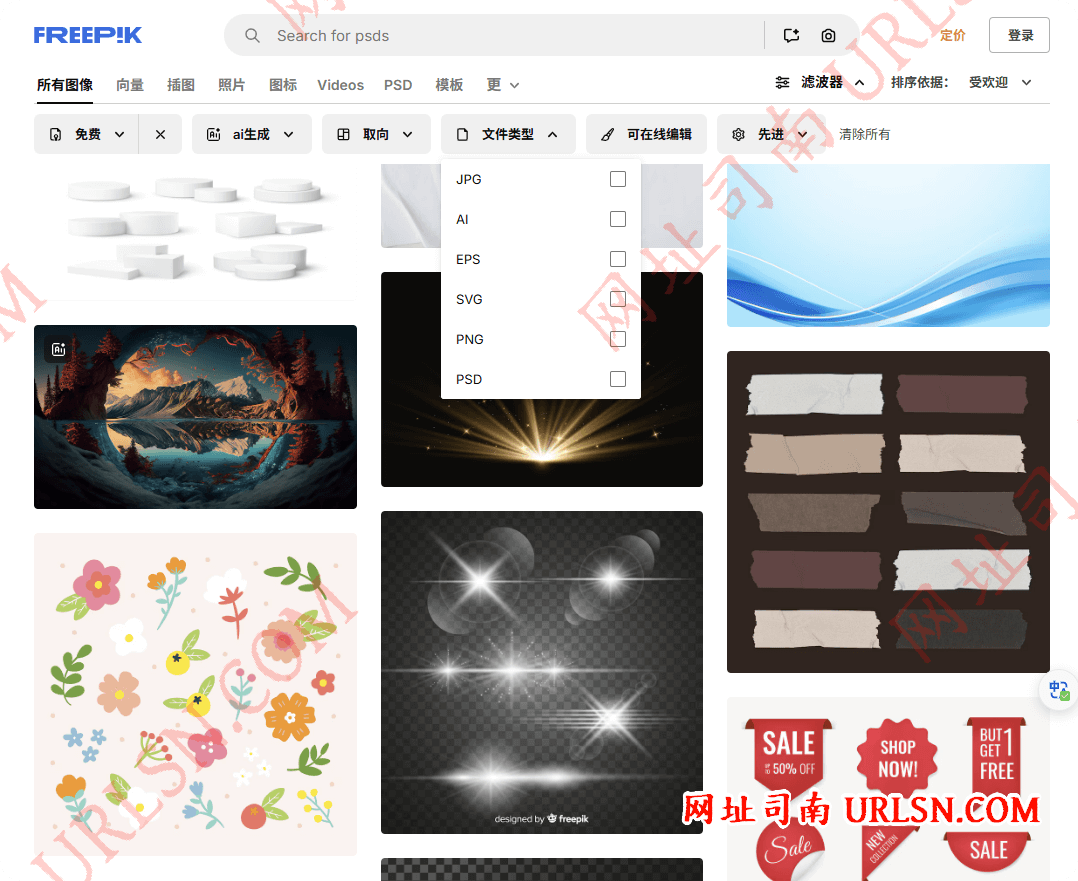This screenshot has width=1078, height=881.
Task: Expand the 取向 orientation dropdown
Action: pos(376,133)
